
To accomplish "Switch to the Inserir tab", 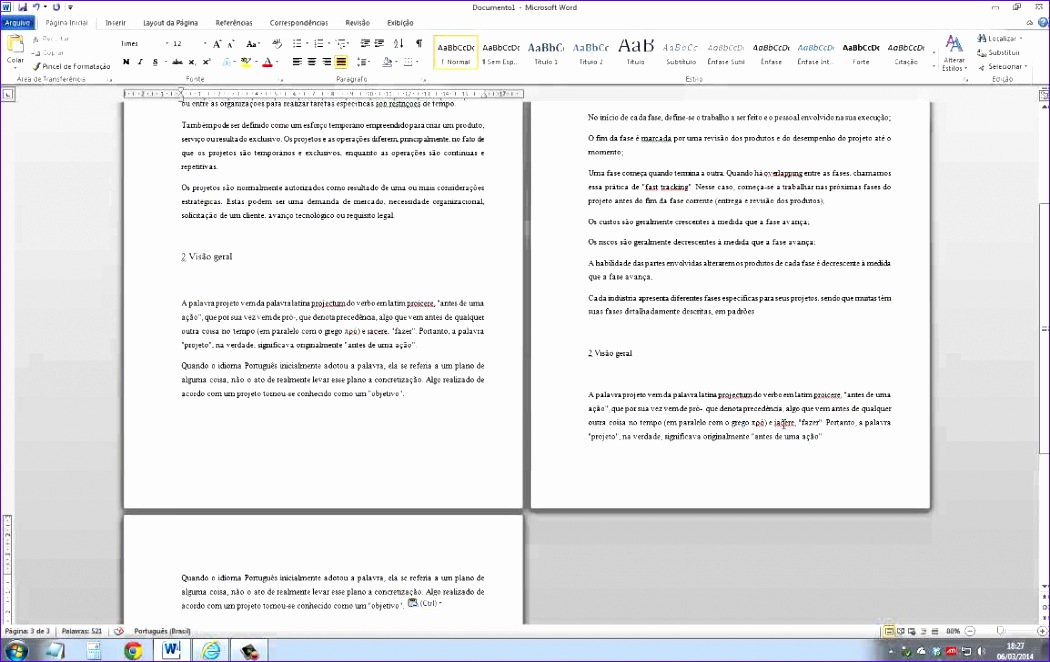I will tap(115, 23).
